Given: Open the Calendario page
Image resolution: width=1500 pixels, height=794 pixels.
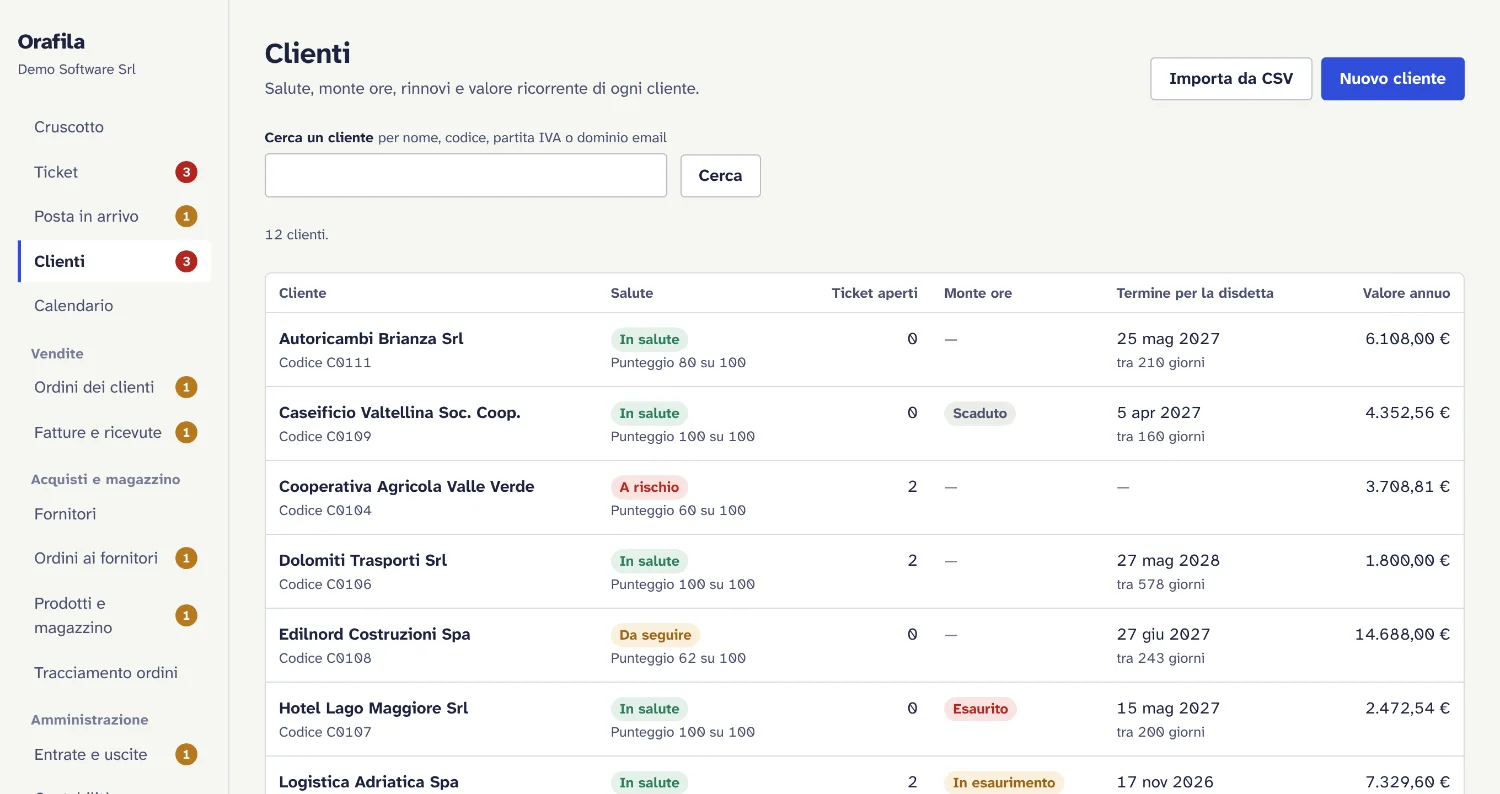Looking at the screenshot, I should pos(114,306).
